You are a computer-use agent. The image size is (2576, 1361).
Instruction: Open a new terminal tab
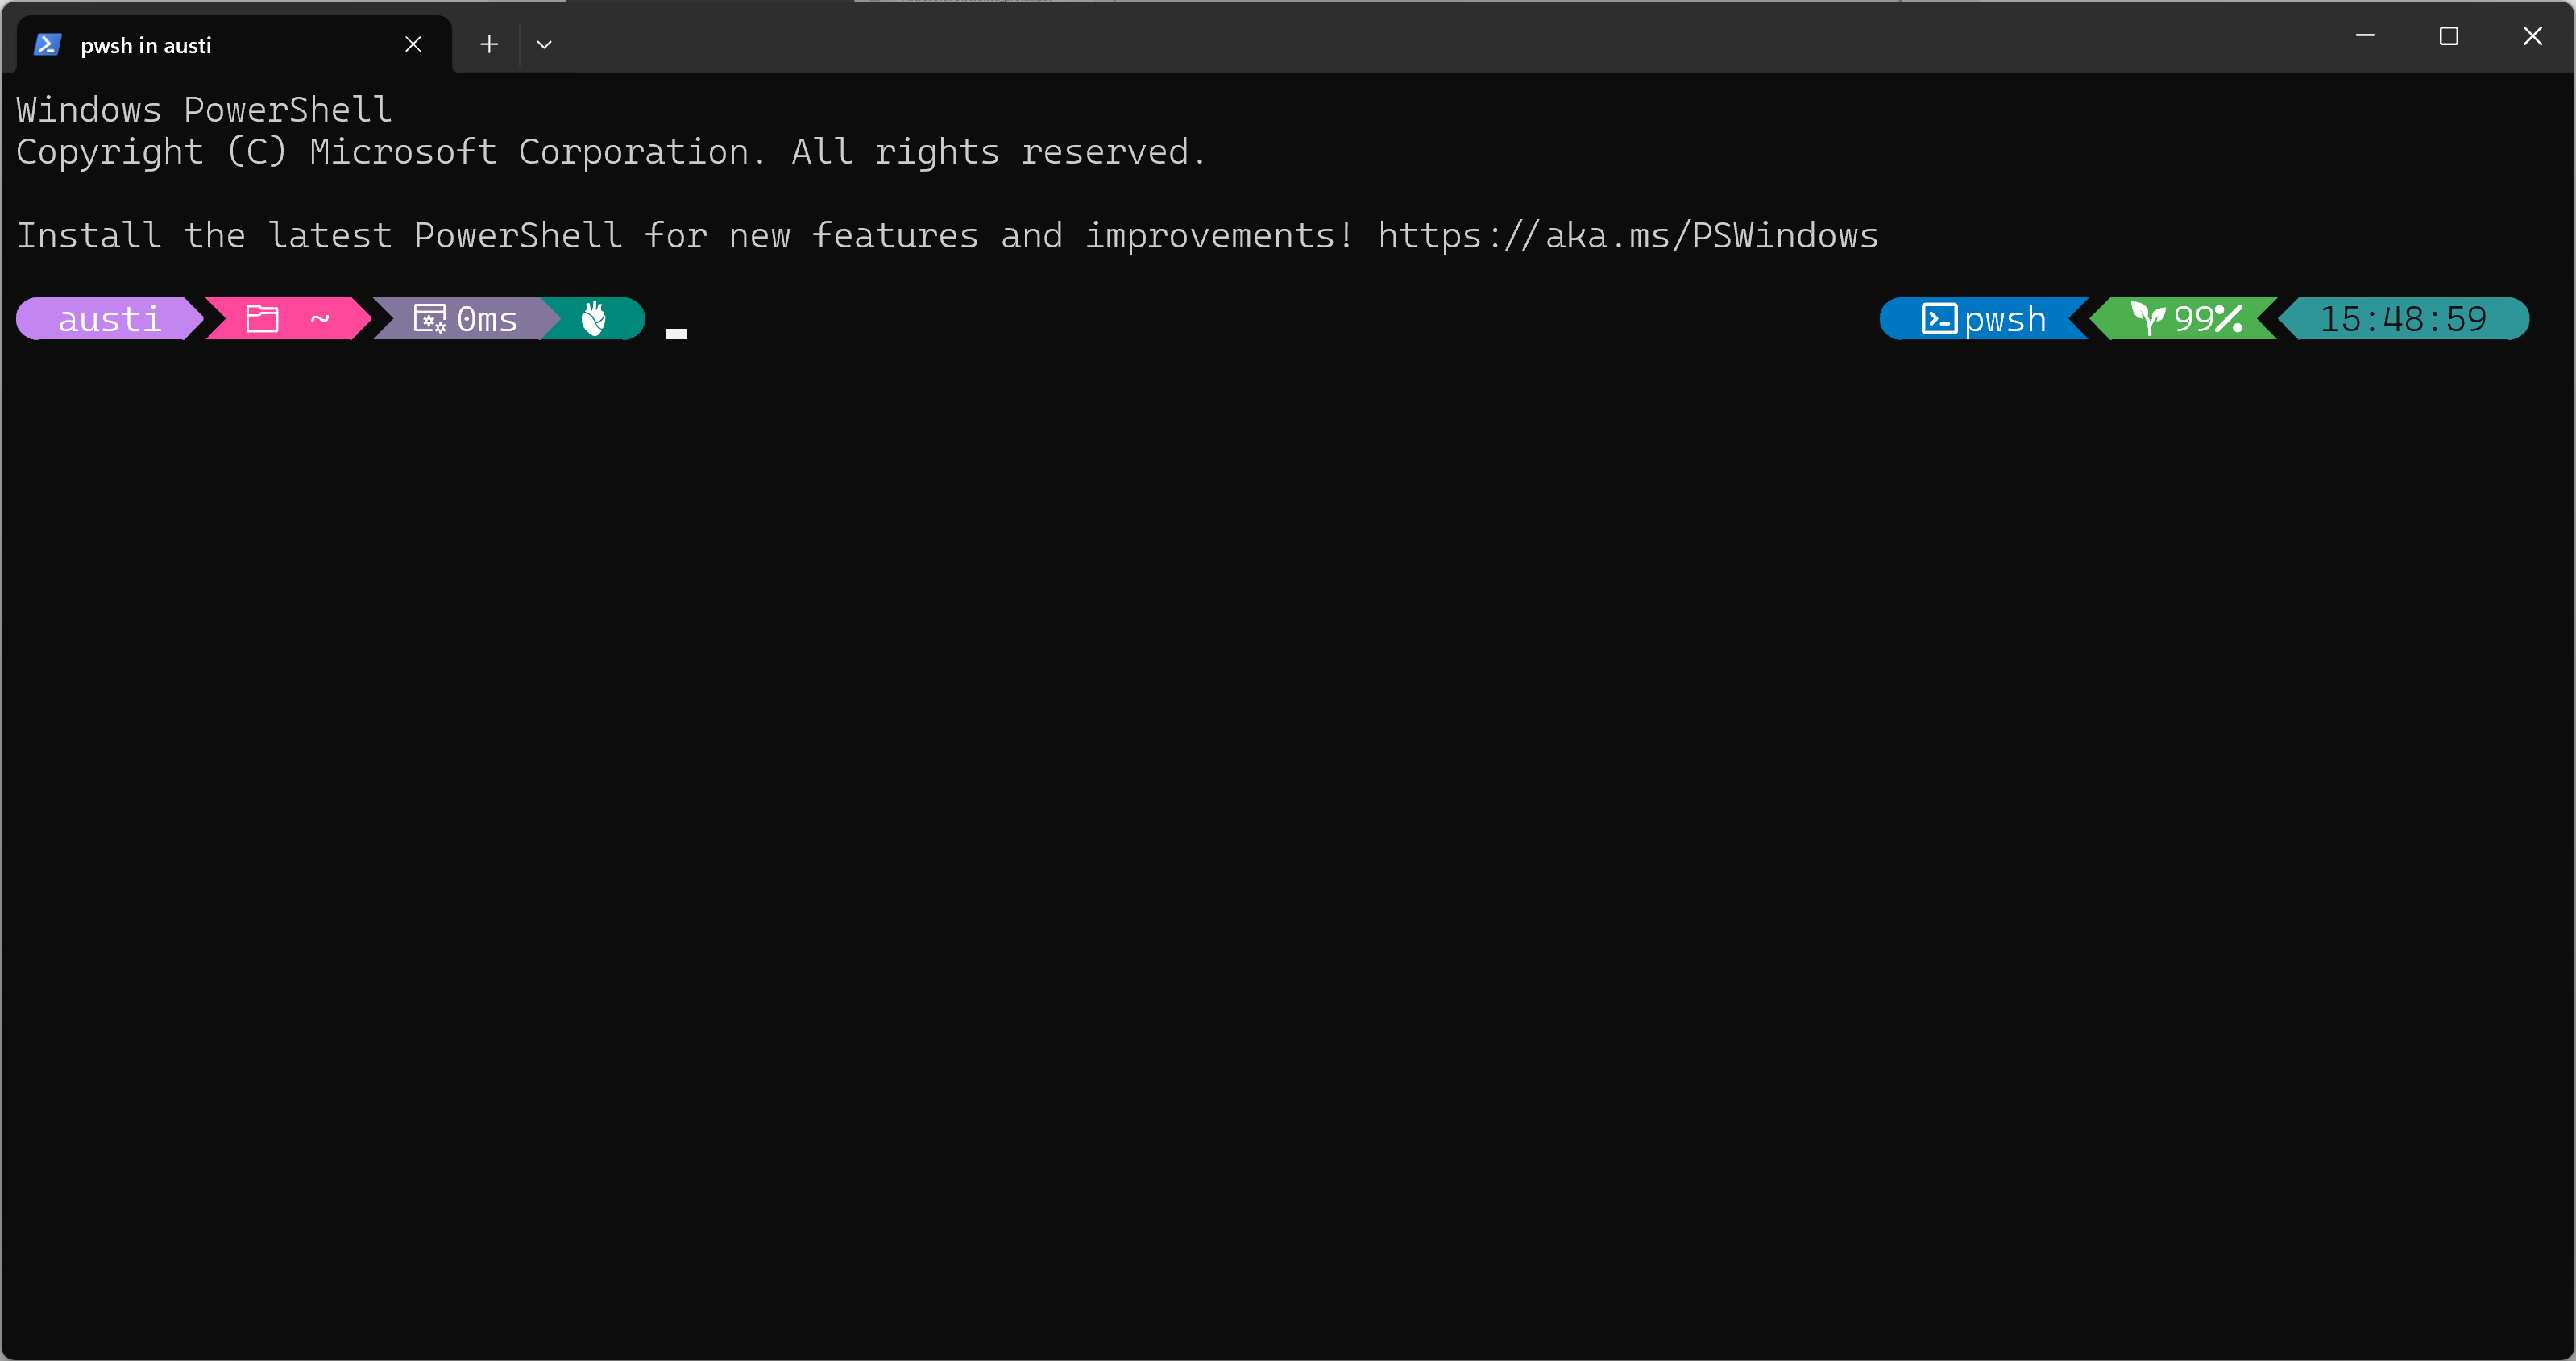[488, 45]
